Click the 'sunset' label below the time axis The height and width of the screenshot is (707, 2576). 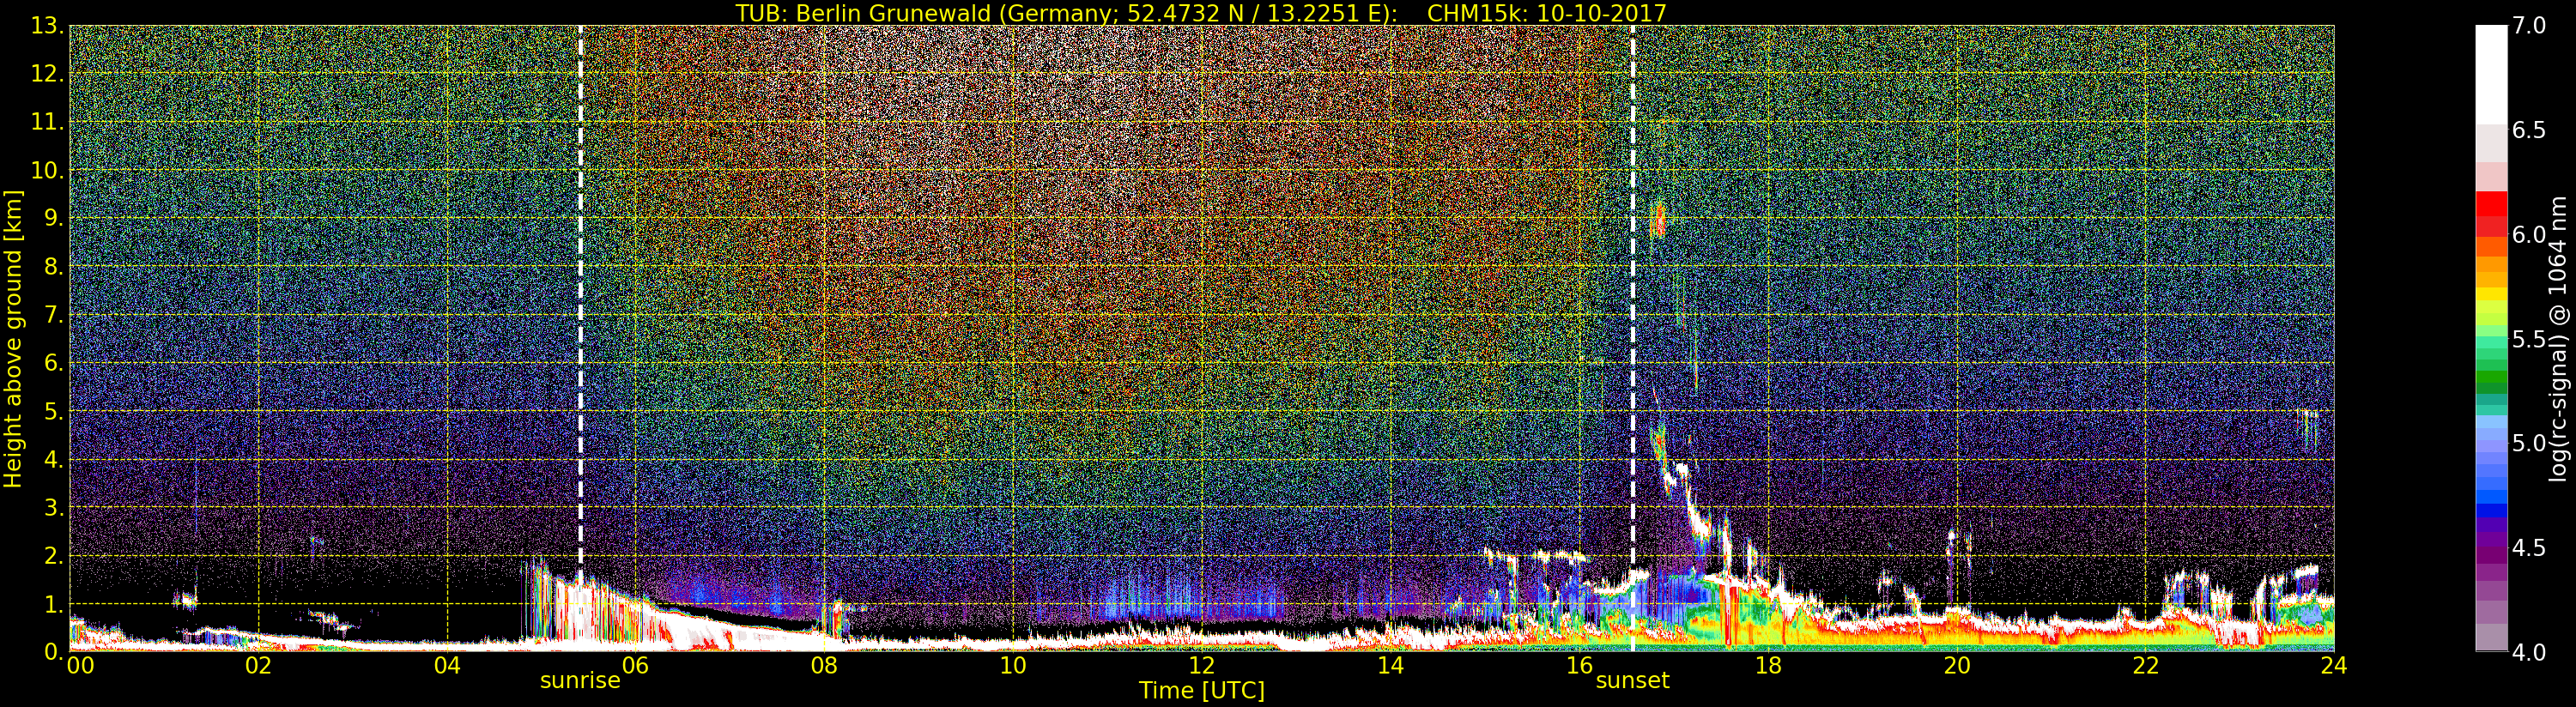point(1632,681)
